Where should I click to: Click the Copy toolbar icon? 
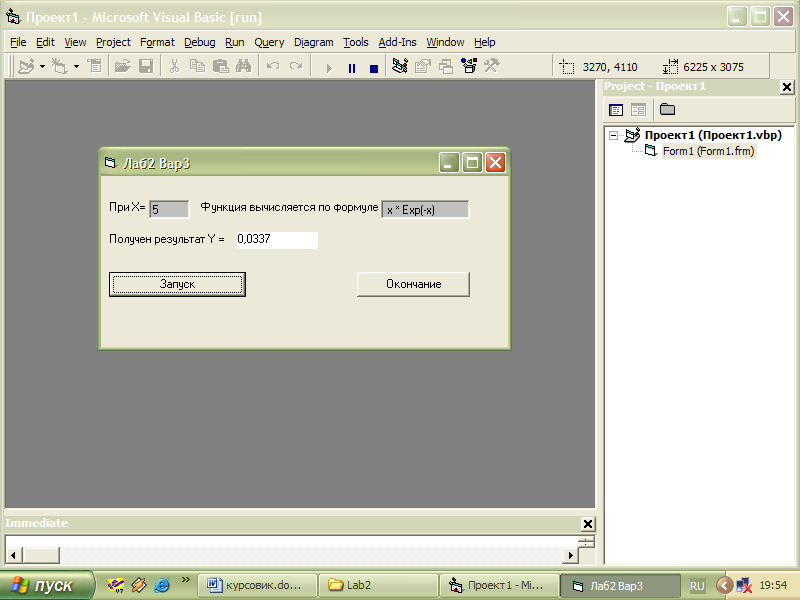(197, 66)
